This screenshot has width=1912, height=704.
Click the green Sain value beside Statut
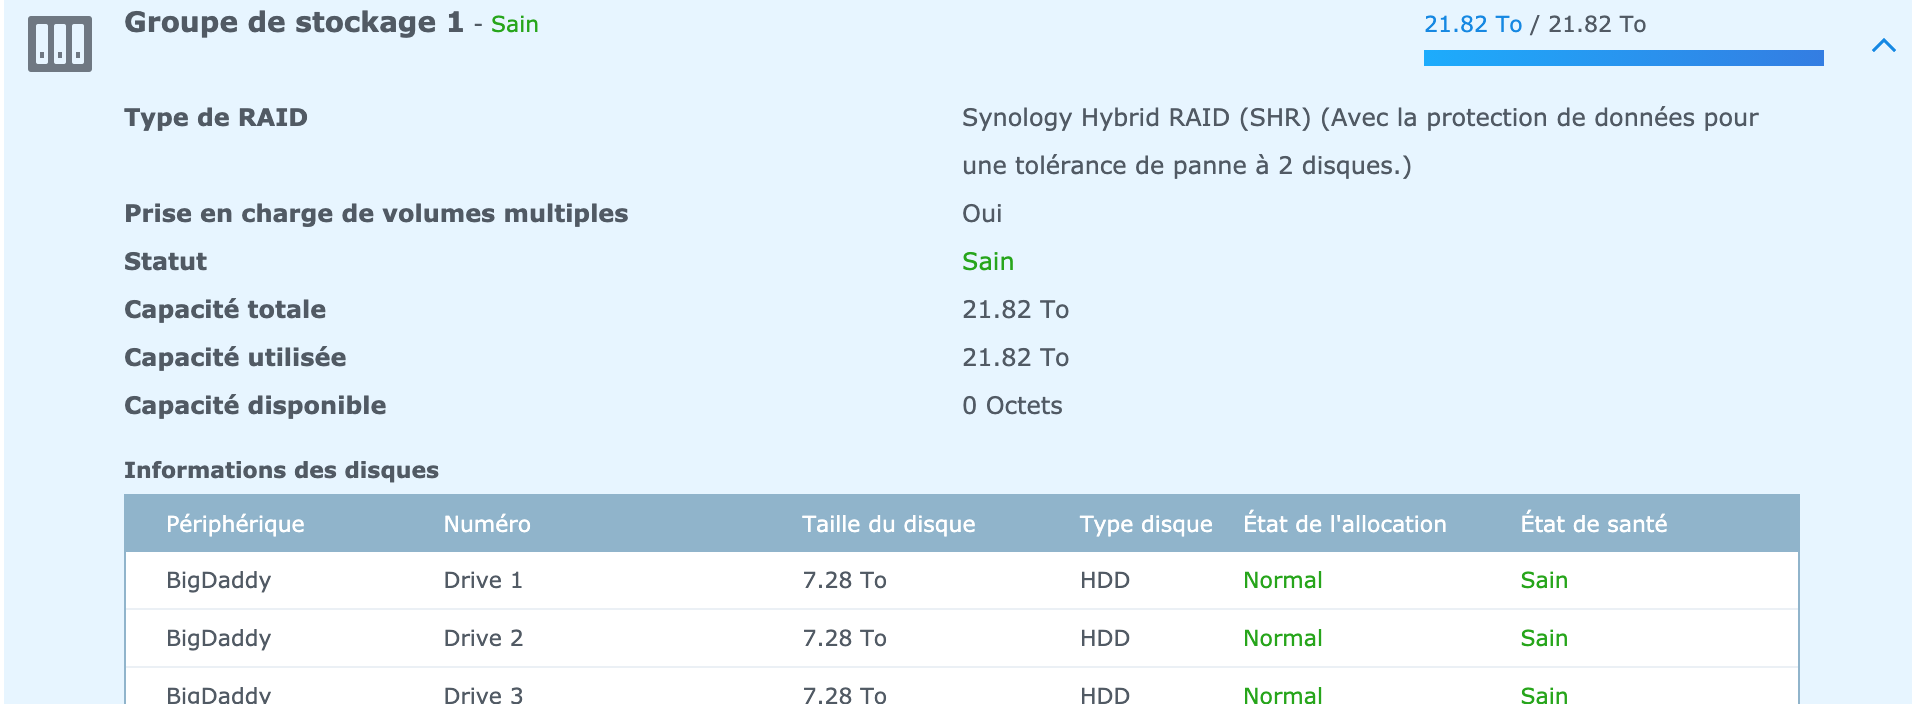coord(988,262)
